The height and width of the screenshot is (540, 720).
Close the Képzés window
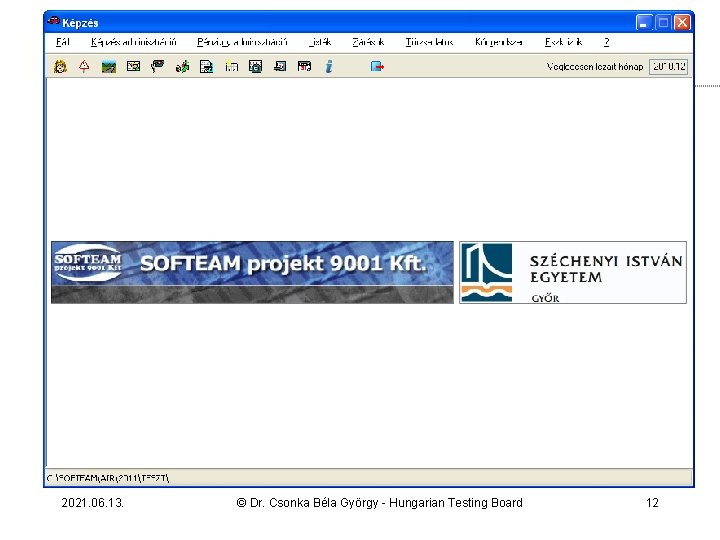coord(683,22)
